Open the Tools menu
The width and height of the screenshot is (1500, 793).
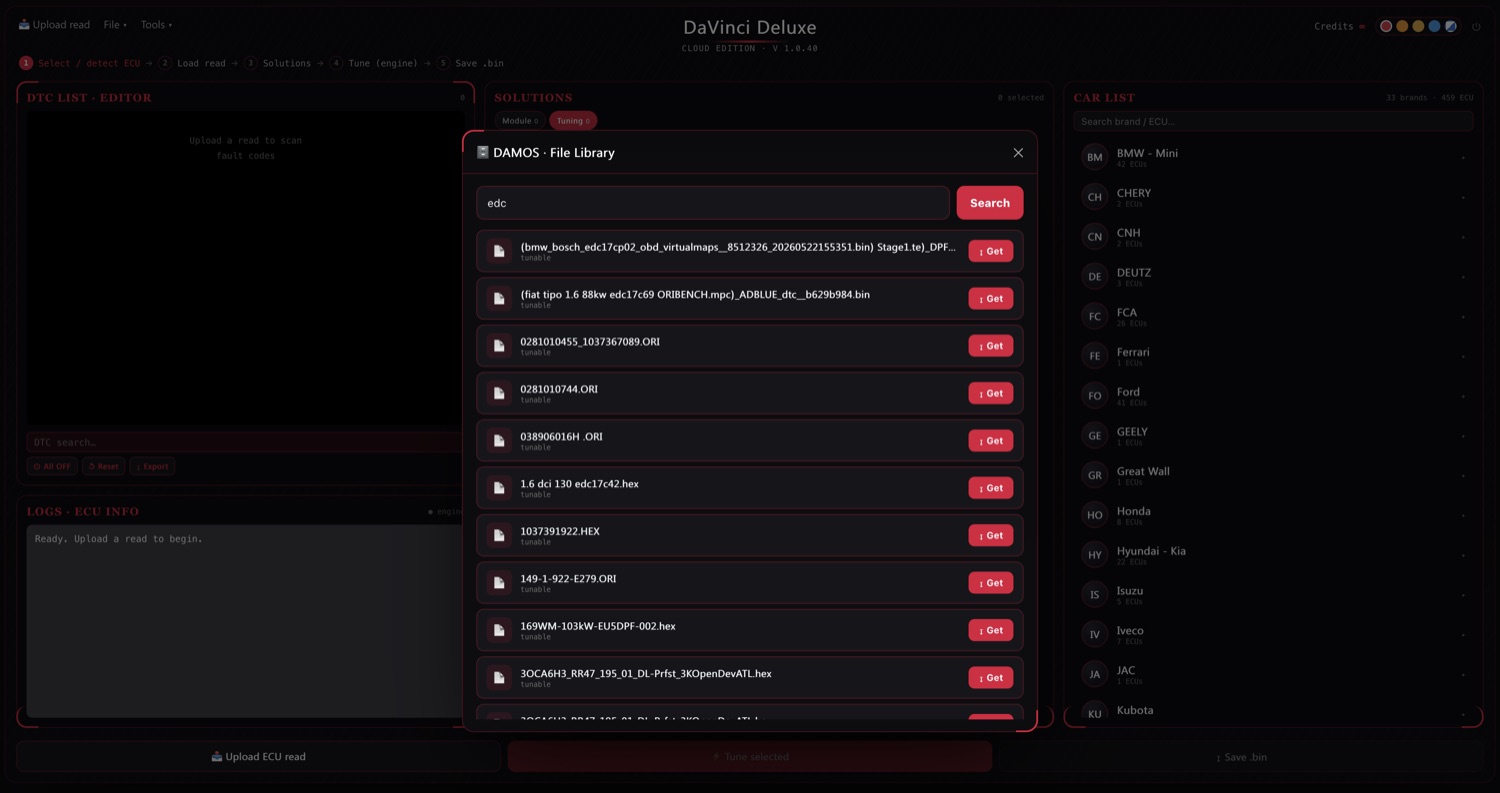tap(156, 25)
